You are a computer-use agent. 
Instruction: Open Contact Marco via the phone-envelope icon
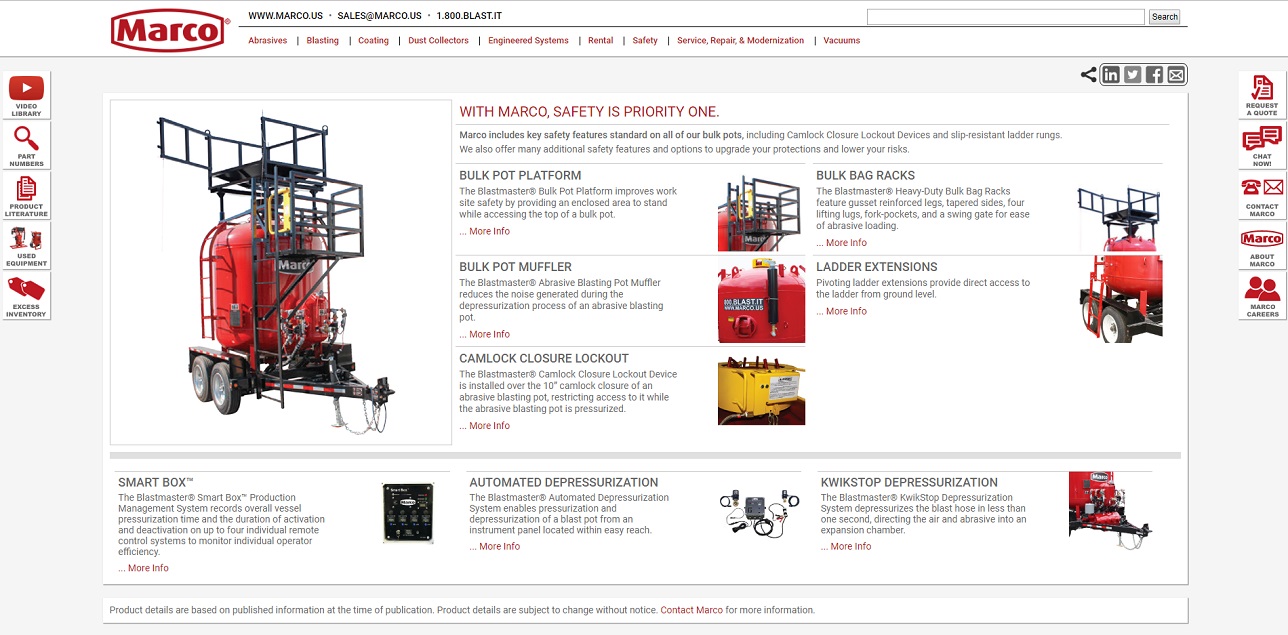[x=1261, y=195]
